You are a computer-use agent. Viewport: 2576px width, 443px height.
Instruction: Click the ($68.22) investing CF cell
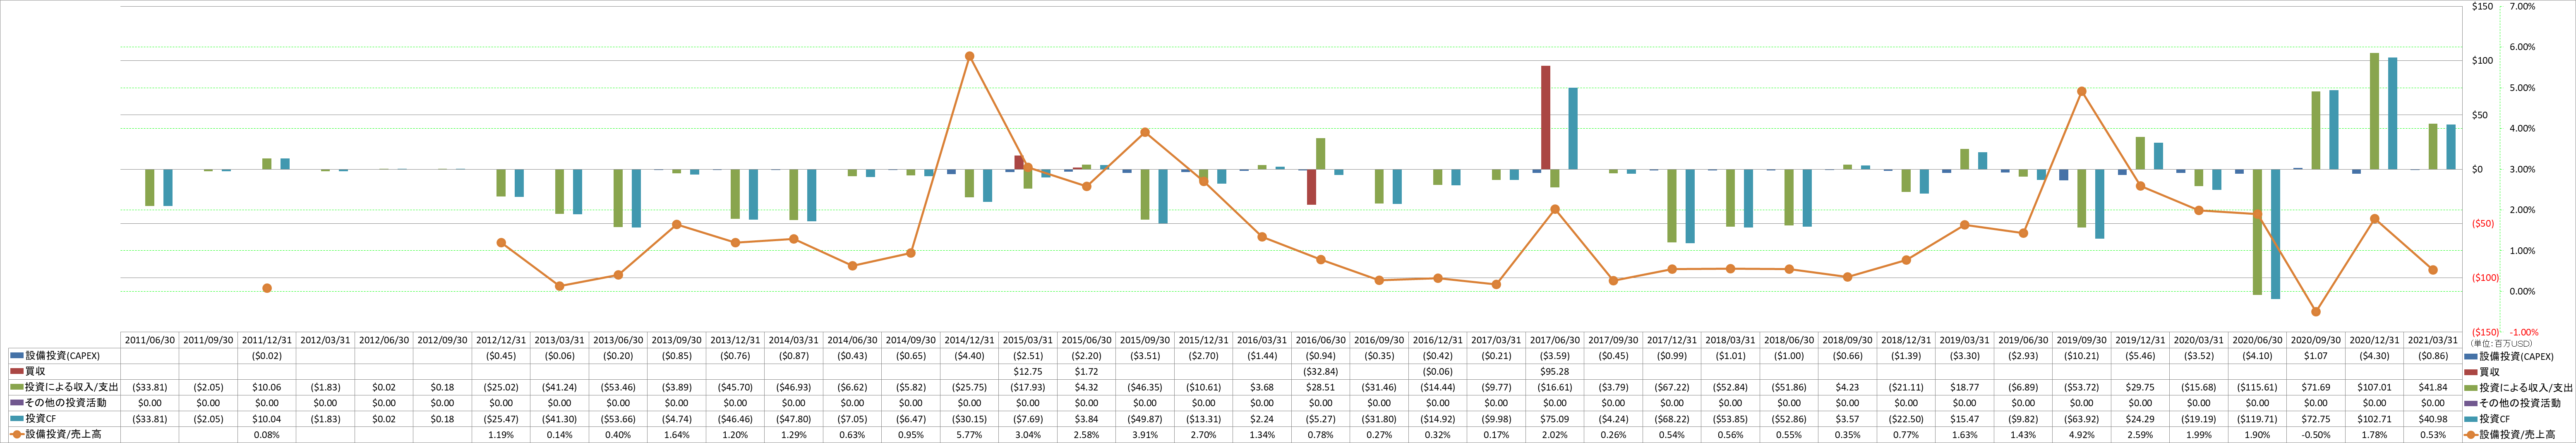[x=1671, y=419]
